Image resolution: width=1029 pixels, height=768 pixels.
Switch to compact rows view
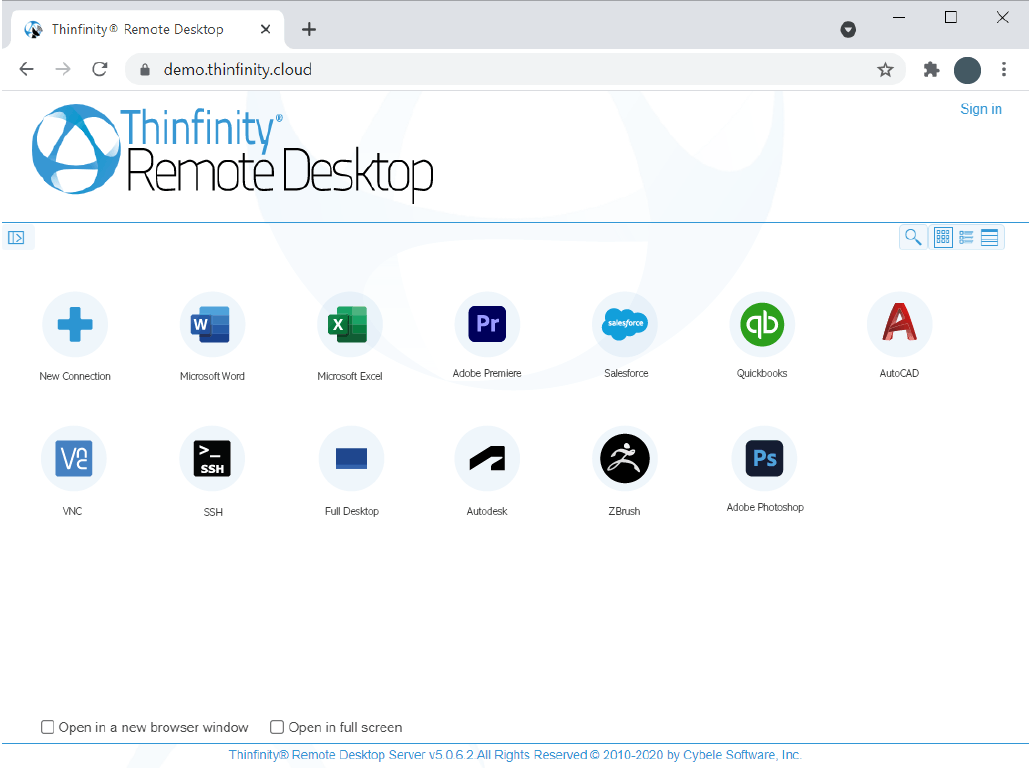989,237
